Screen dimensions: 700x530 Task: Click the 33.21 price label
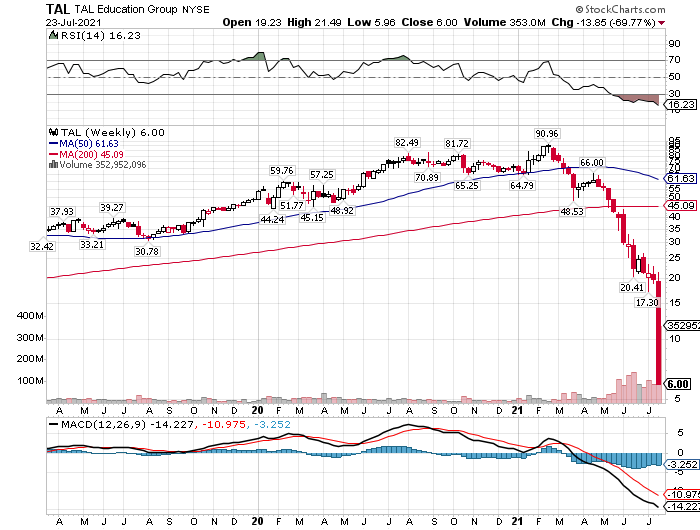pyautogui.click(x=92, y=244)
